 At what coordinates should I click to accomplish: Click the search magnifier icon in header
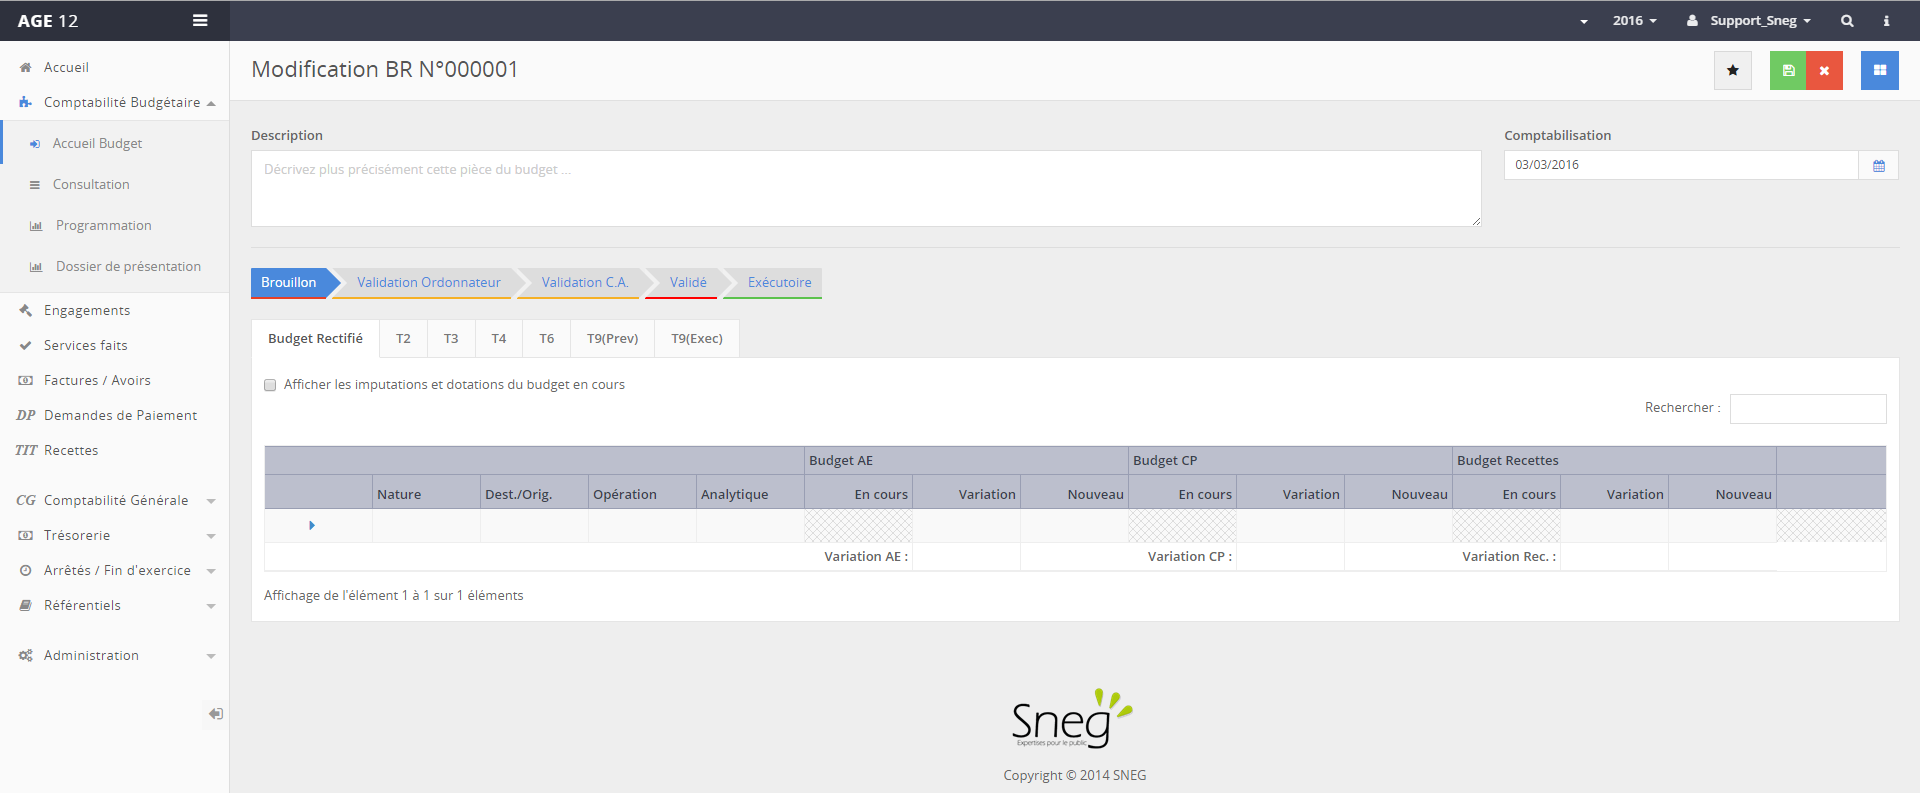1847,21
